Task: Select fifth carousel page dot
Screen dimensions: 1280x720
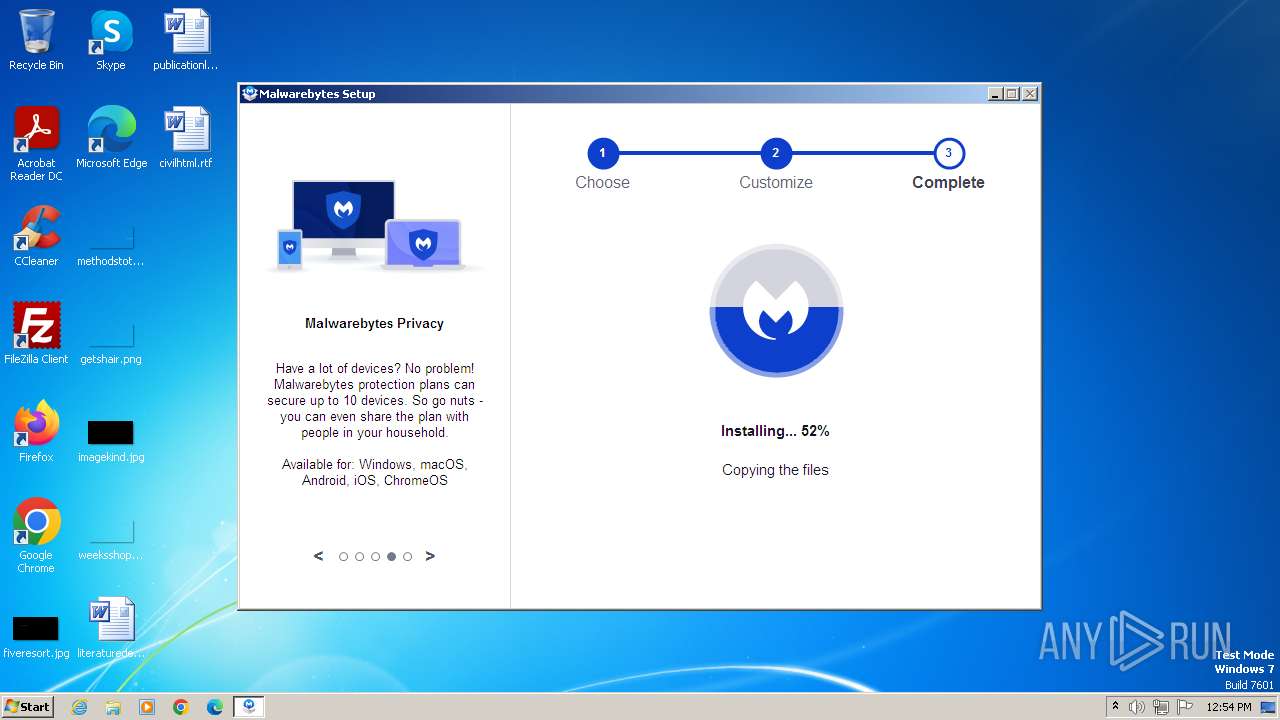Action: point(407,557)
